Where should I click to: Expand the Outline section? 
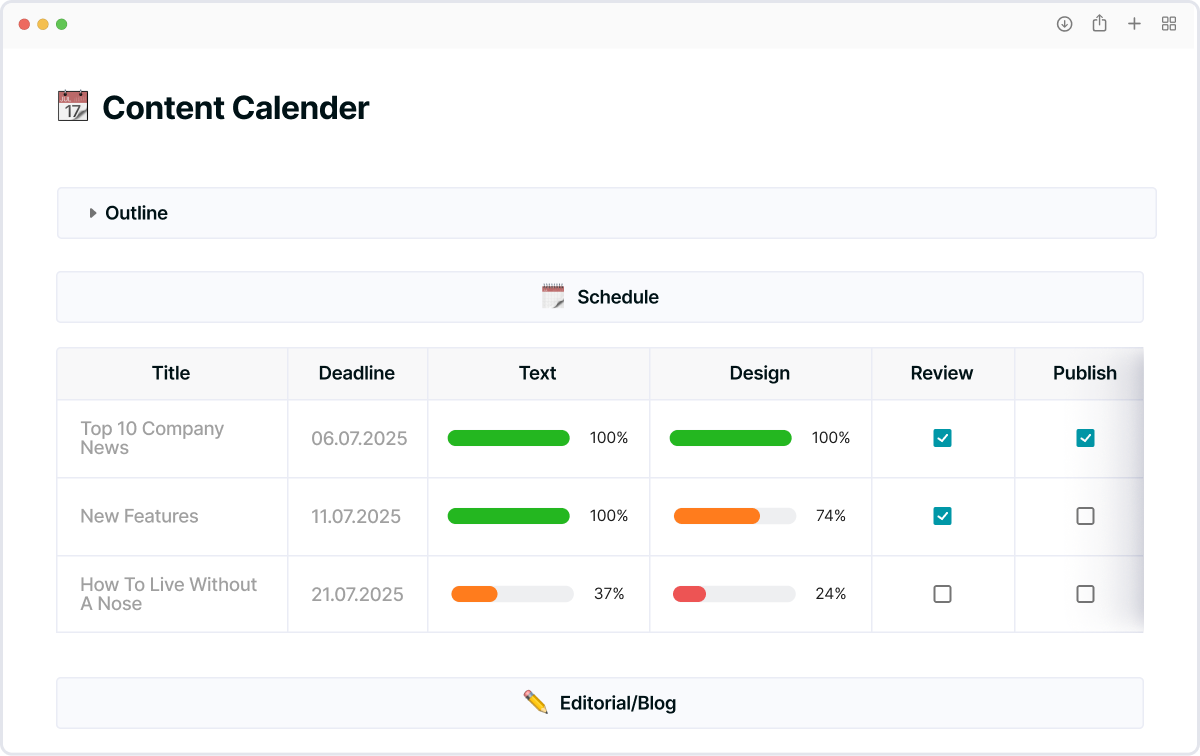pos(136,213)
